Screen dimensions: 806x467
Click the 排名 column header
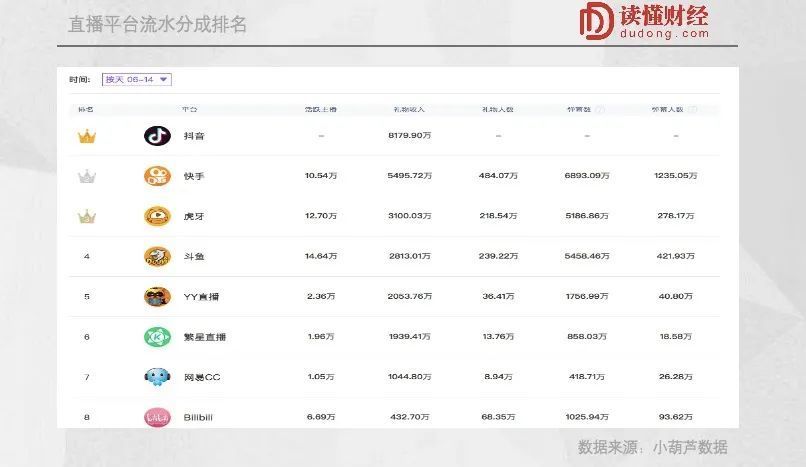[86, 109]
